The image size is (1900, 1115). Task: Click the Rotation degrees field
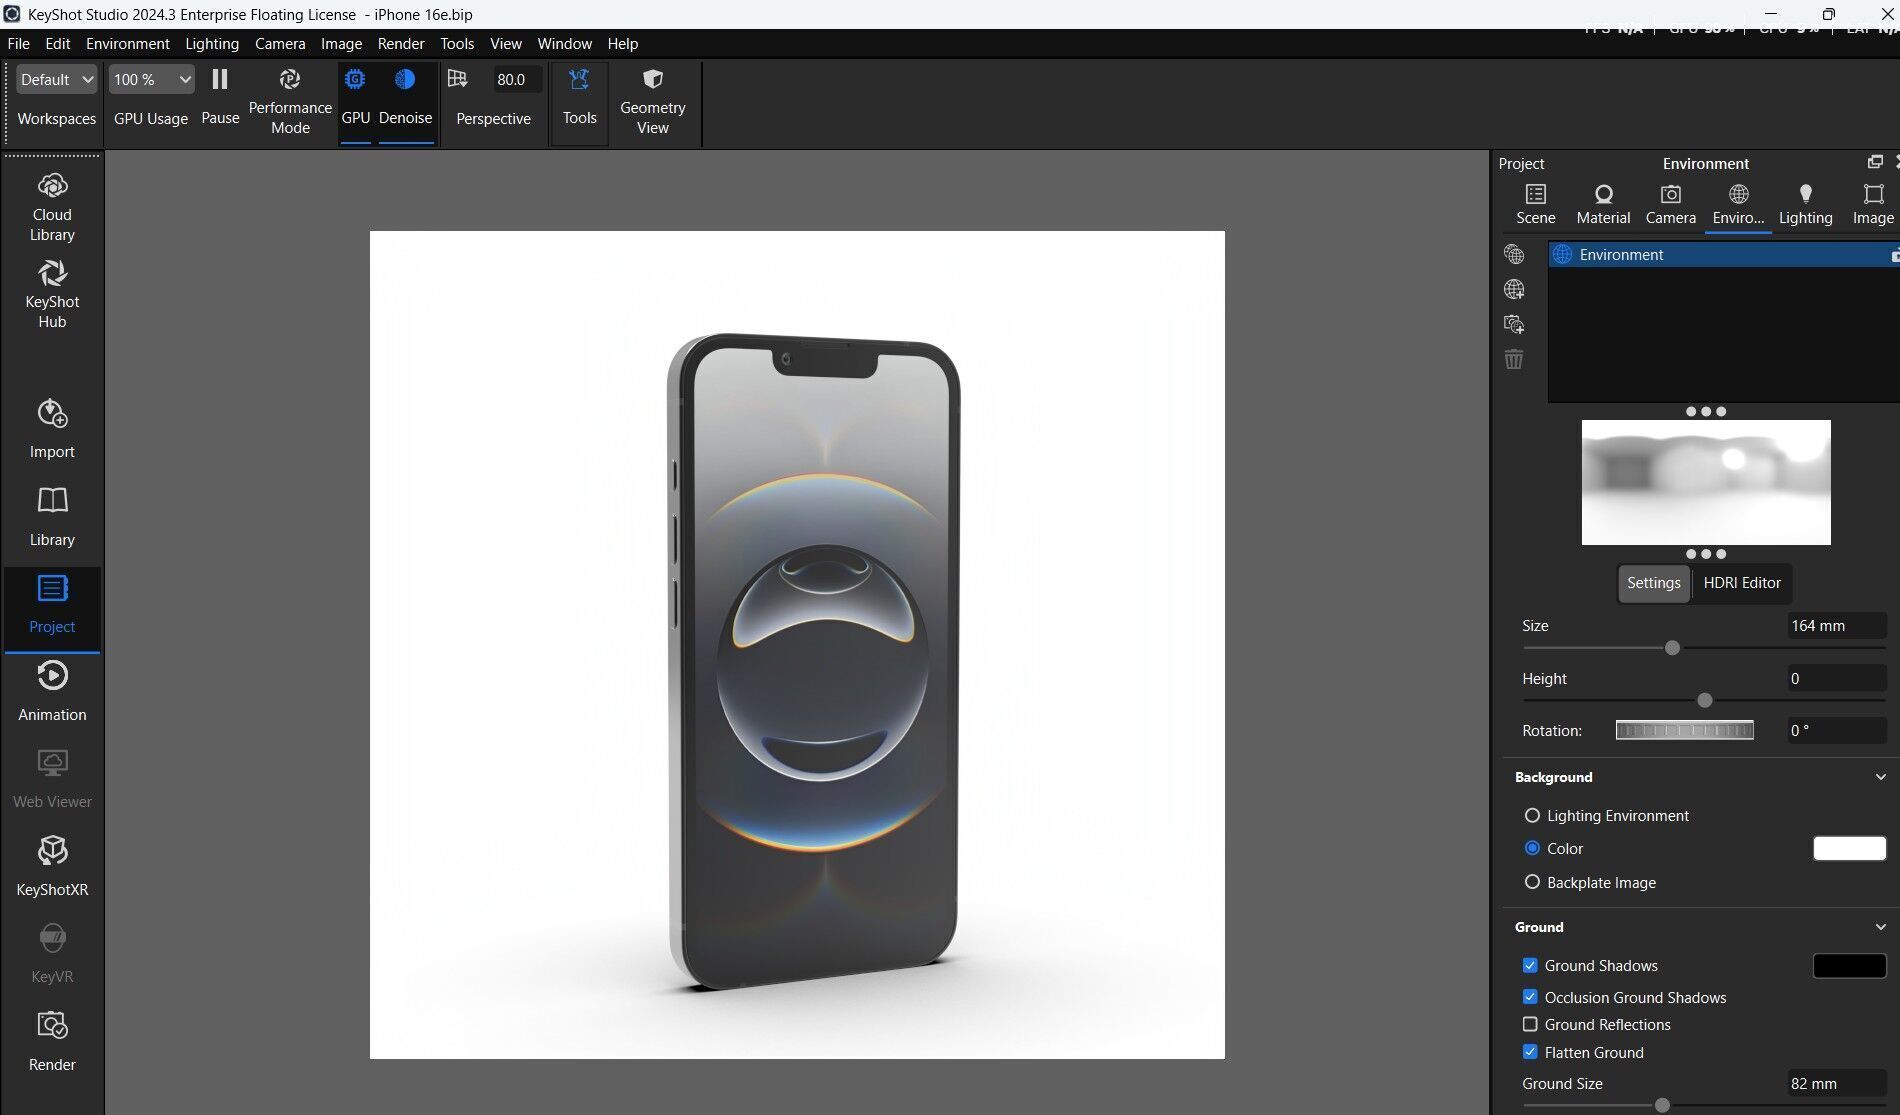1836,731
